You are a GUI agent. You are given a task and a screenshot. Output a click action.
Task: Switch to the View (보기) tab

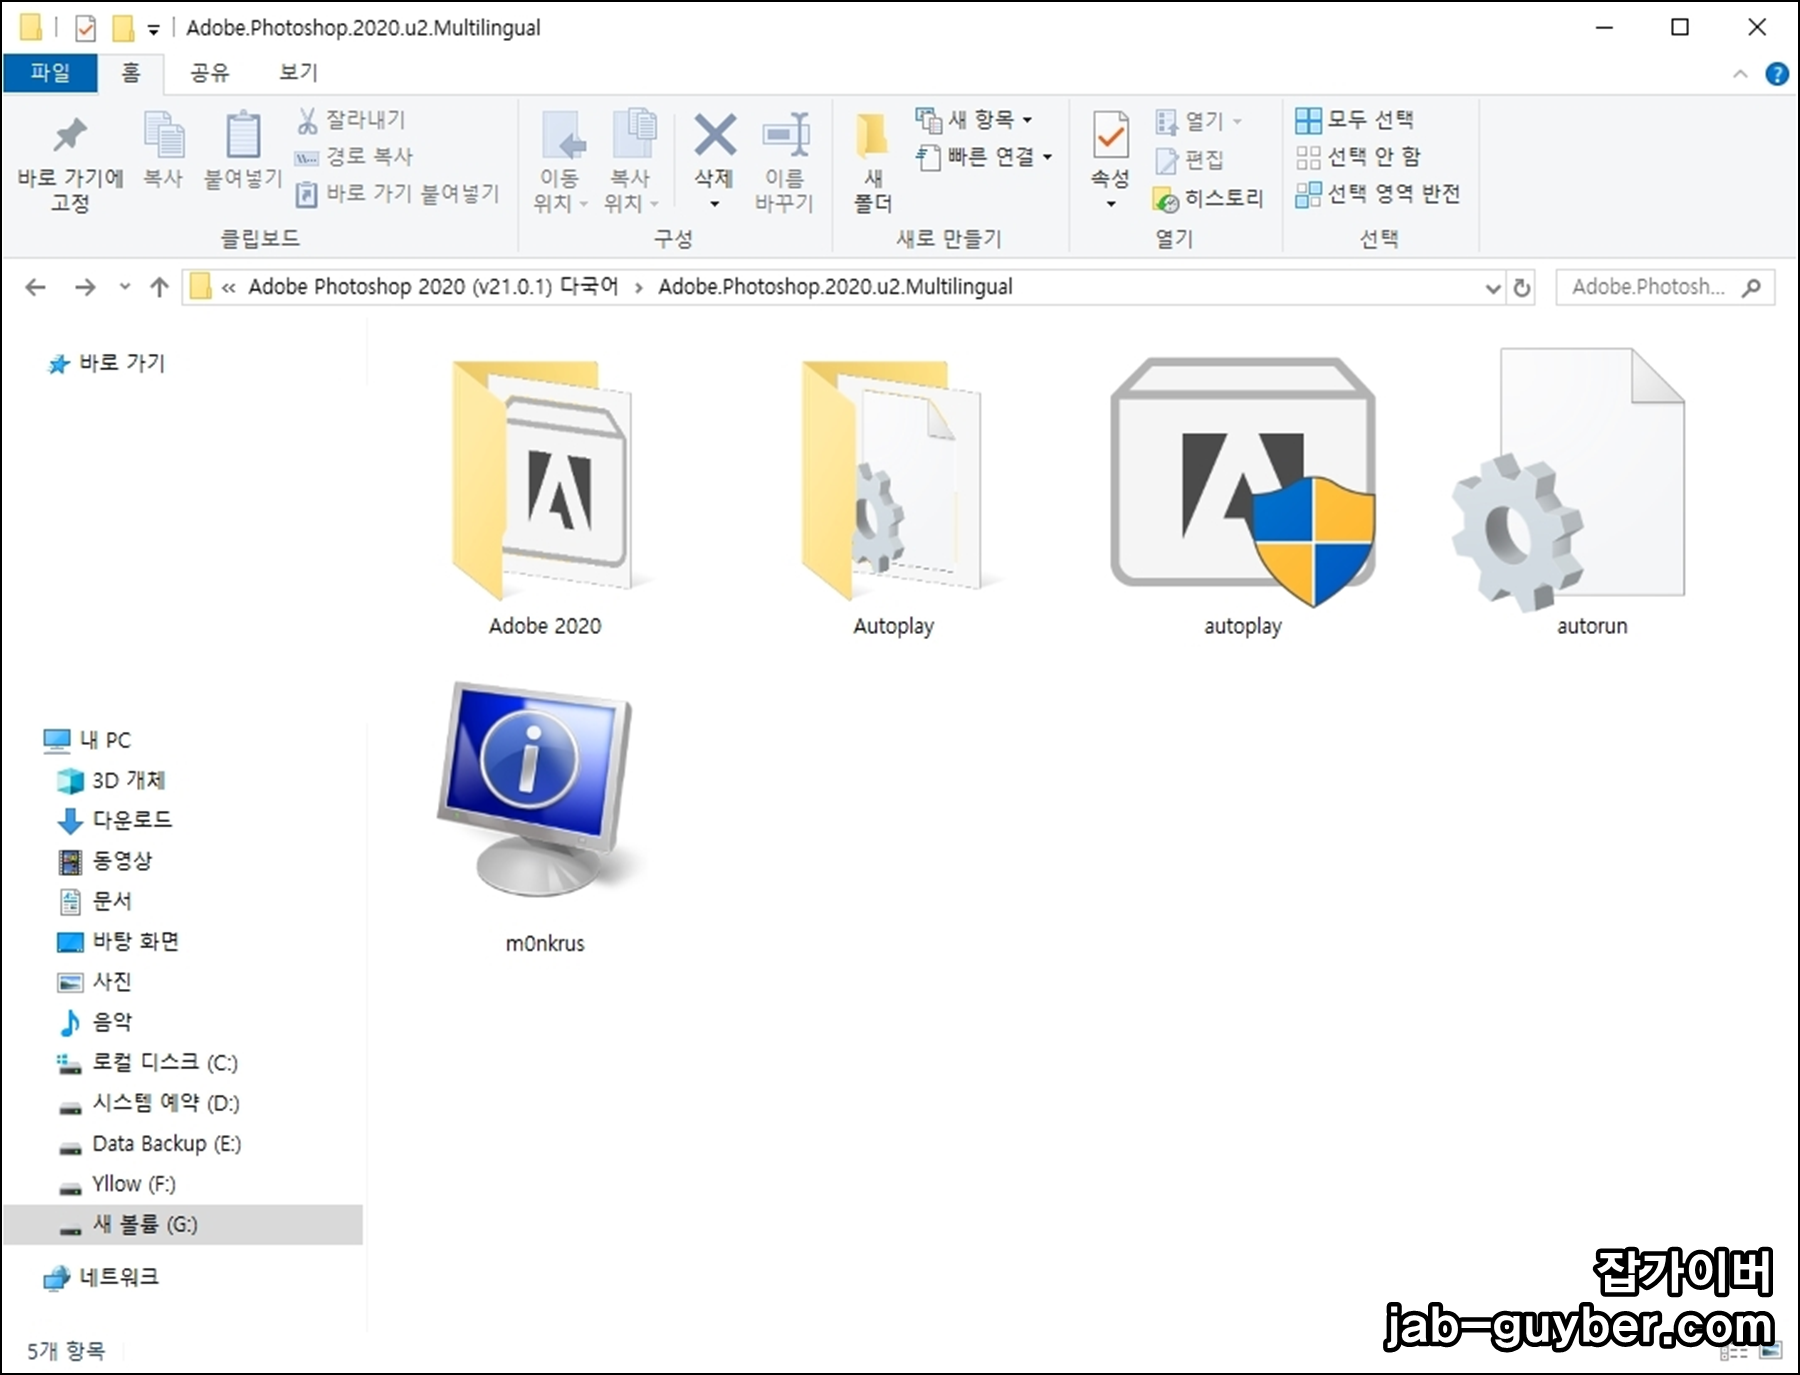(x=298, y=73)
